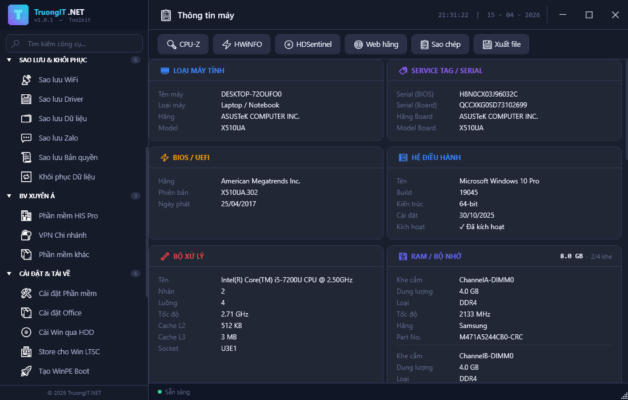Select Sao lưu Driver in sidebar
This screenshot has height=400, width=628.
60,99
